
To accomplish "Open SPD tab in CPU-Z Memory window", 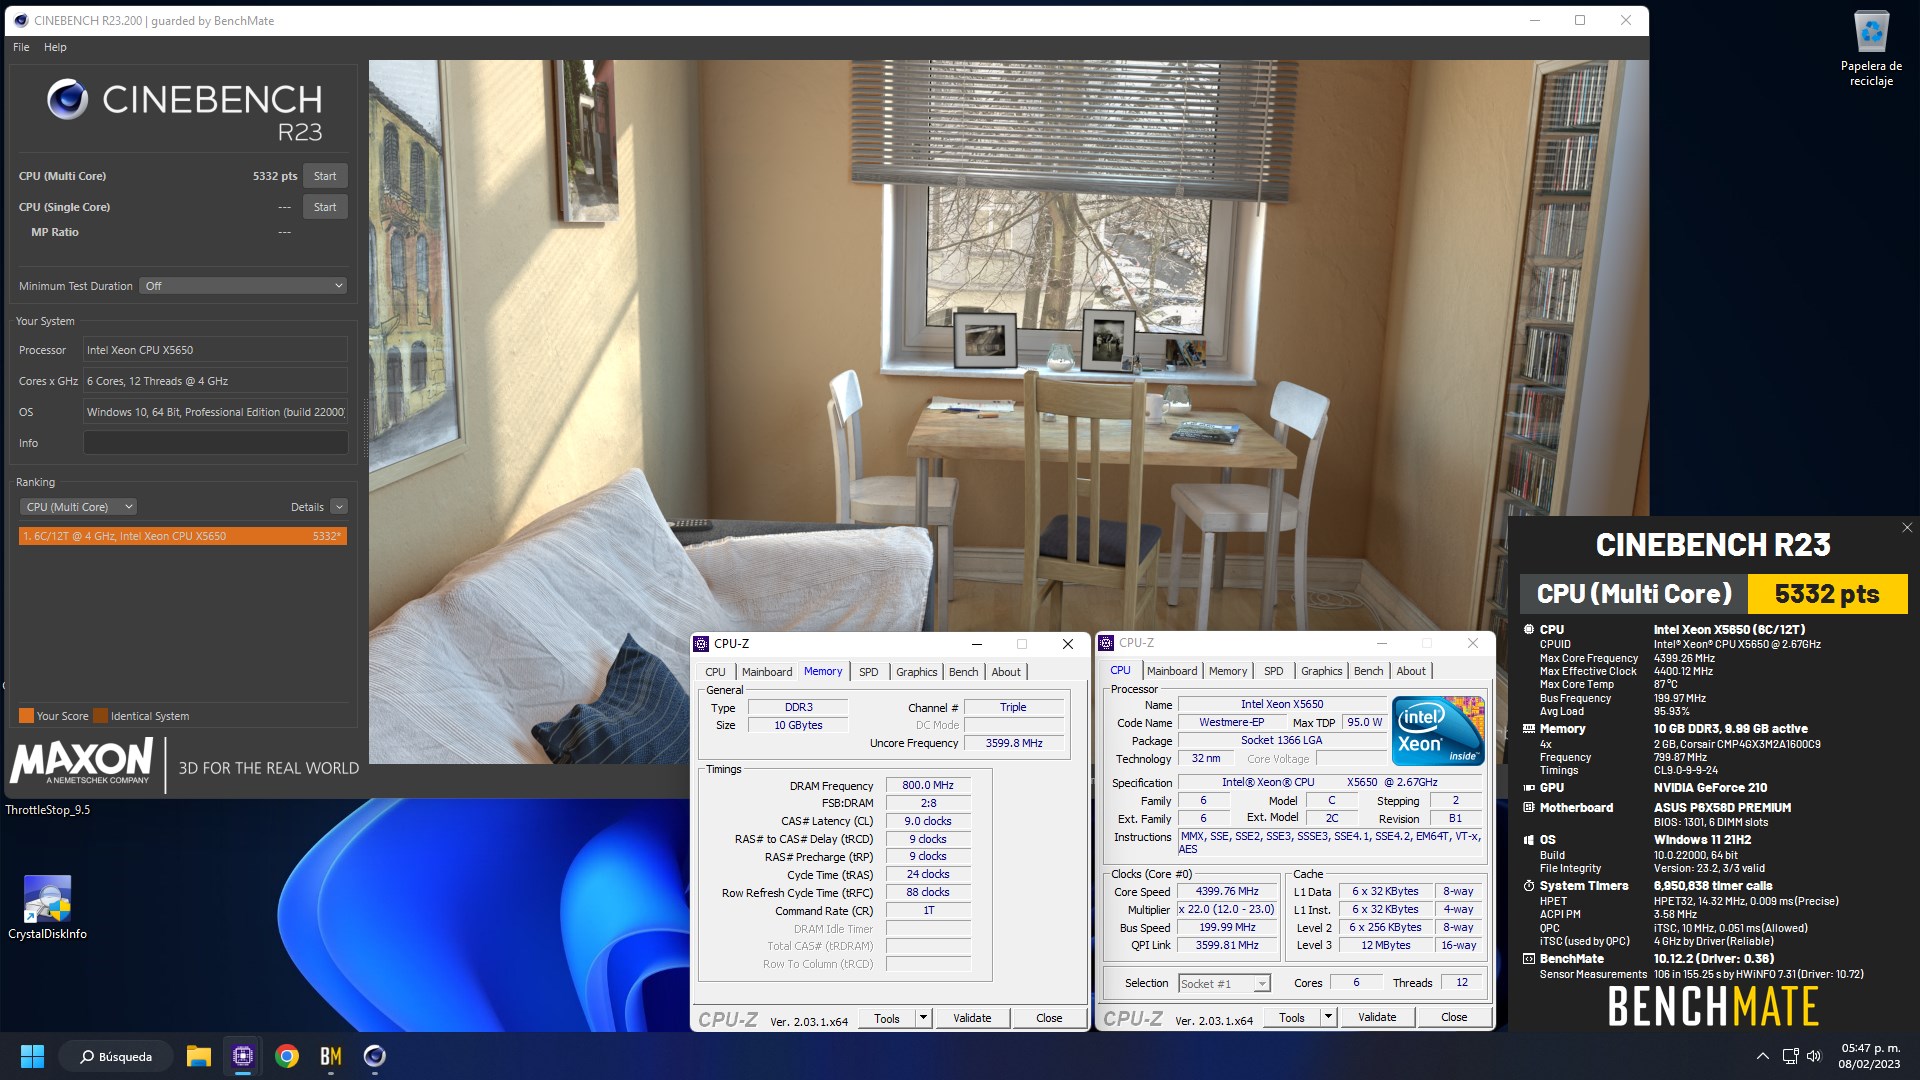I will click(868, 672).
